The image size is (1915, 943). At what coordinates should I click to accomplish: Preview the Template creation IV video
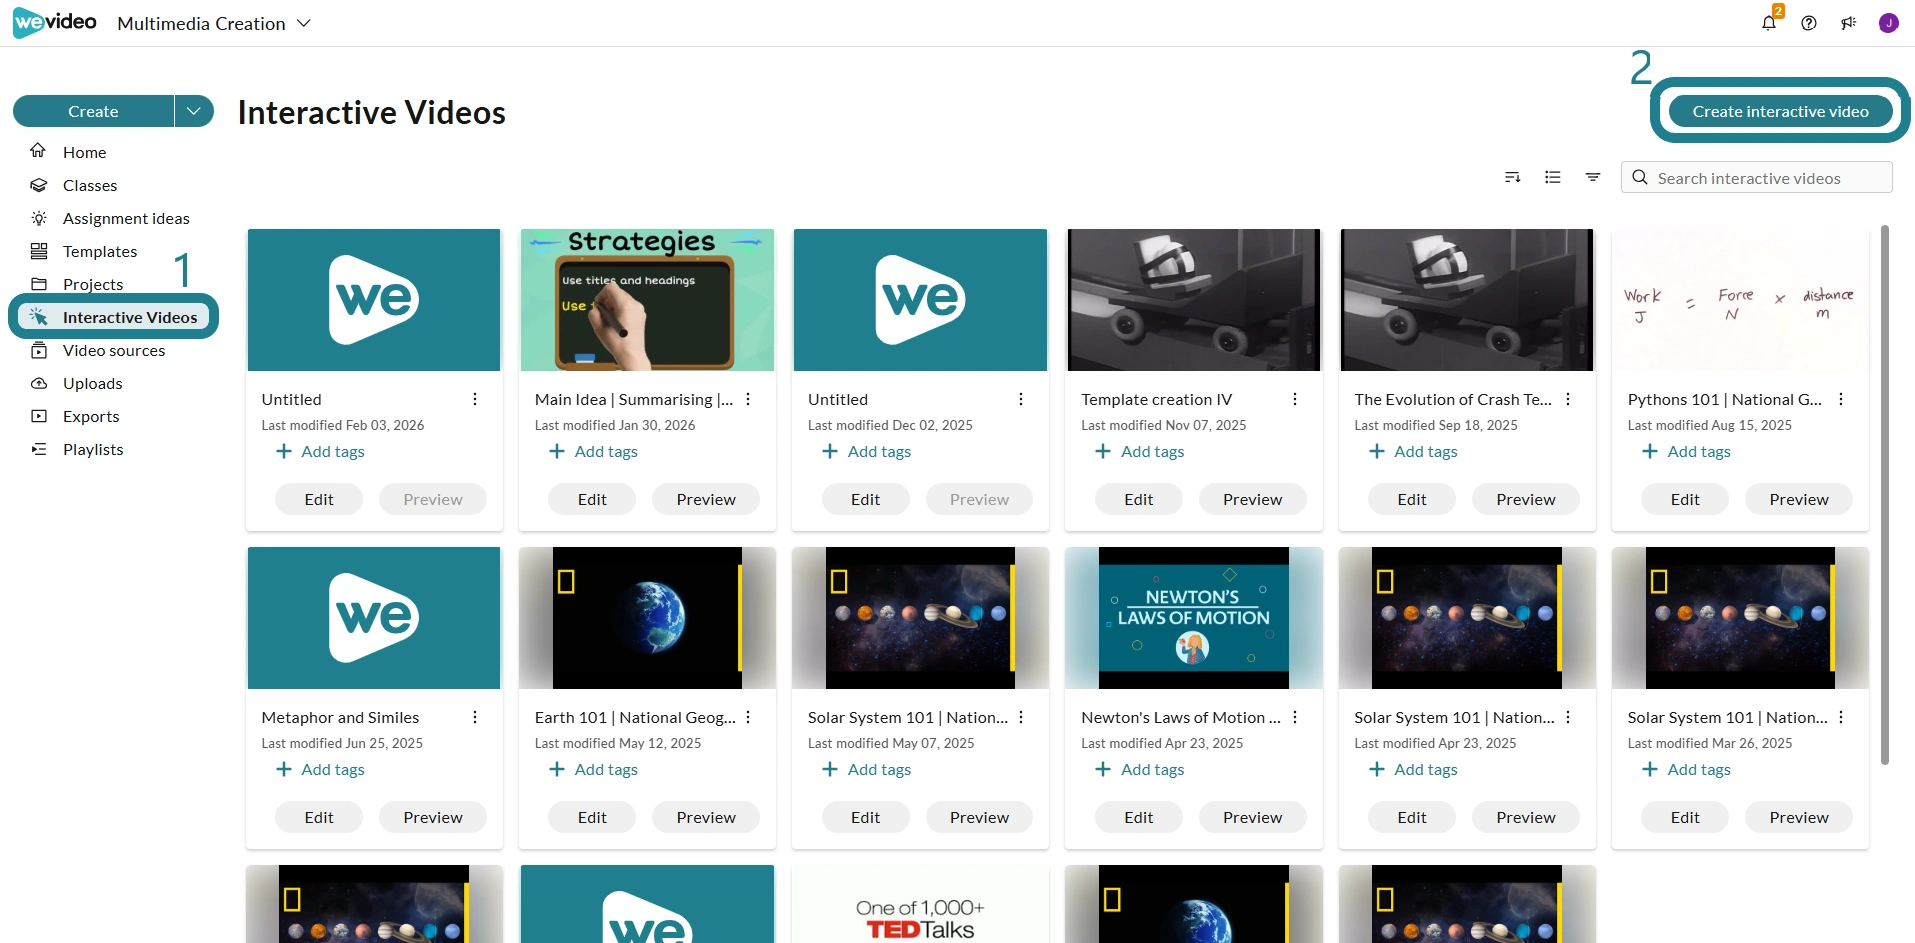(1252, 499)
